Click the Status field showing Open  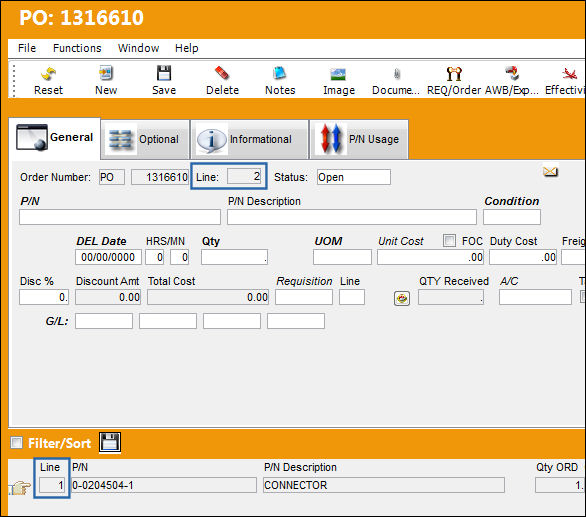pos(354,177)
